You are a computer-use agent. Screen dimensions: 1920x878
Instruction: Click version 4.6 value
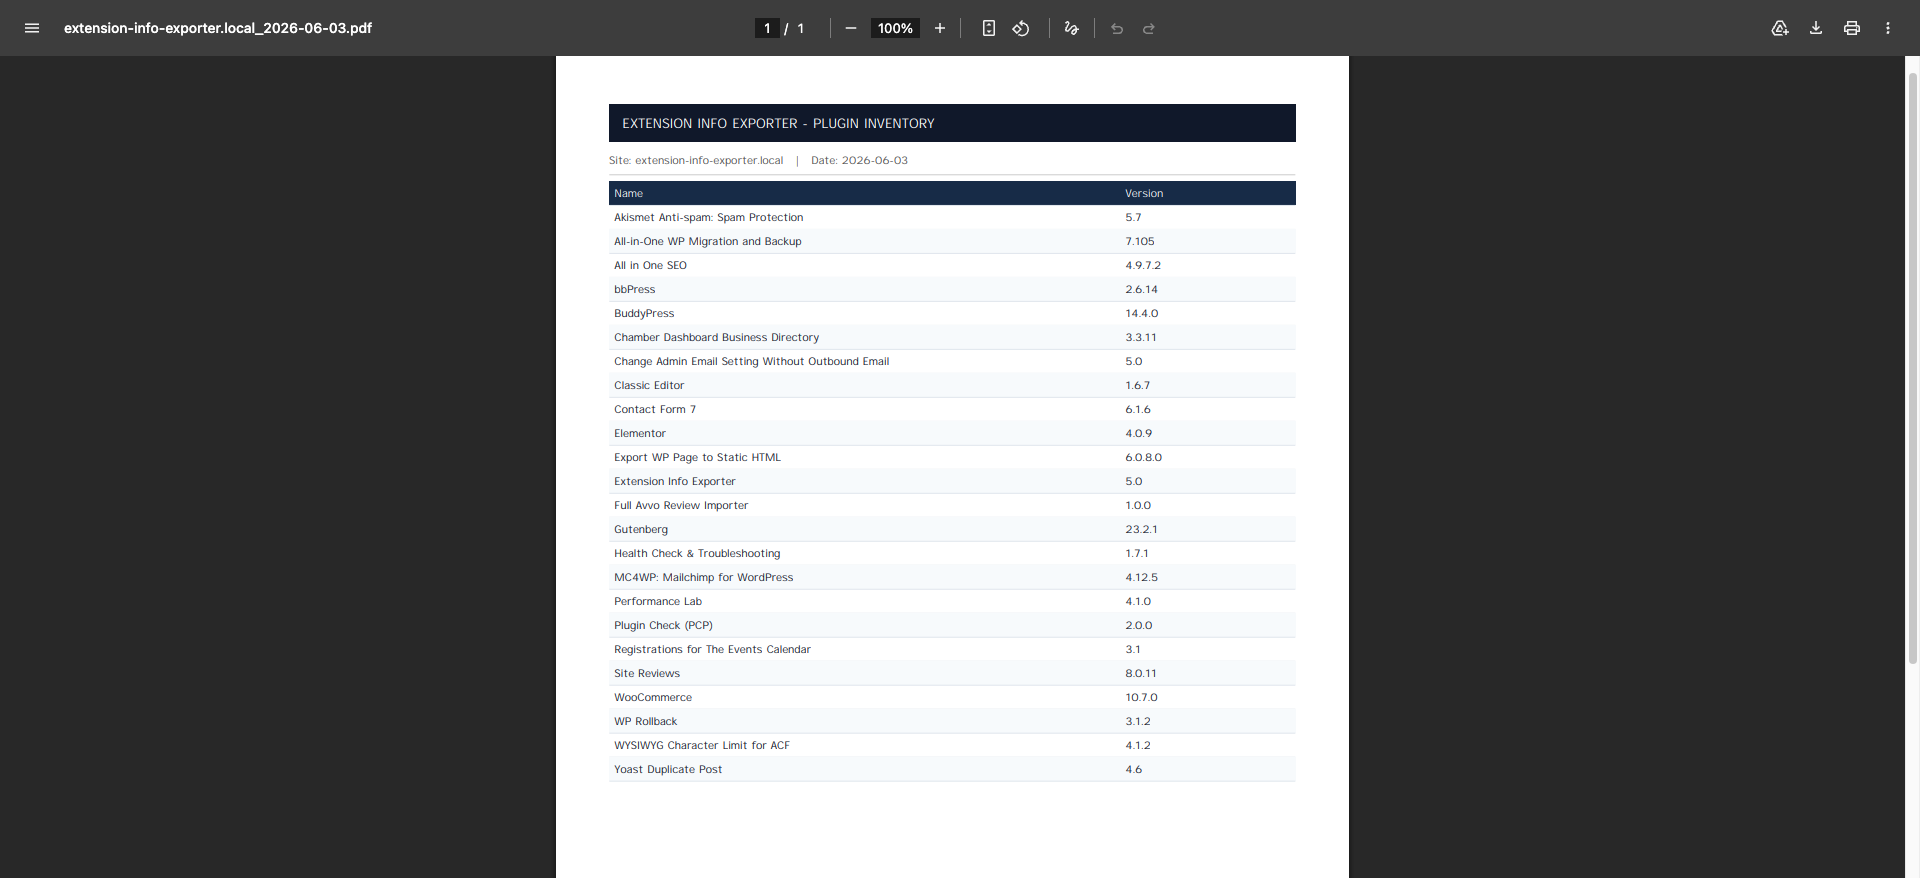(x=1133, y=769)
